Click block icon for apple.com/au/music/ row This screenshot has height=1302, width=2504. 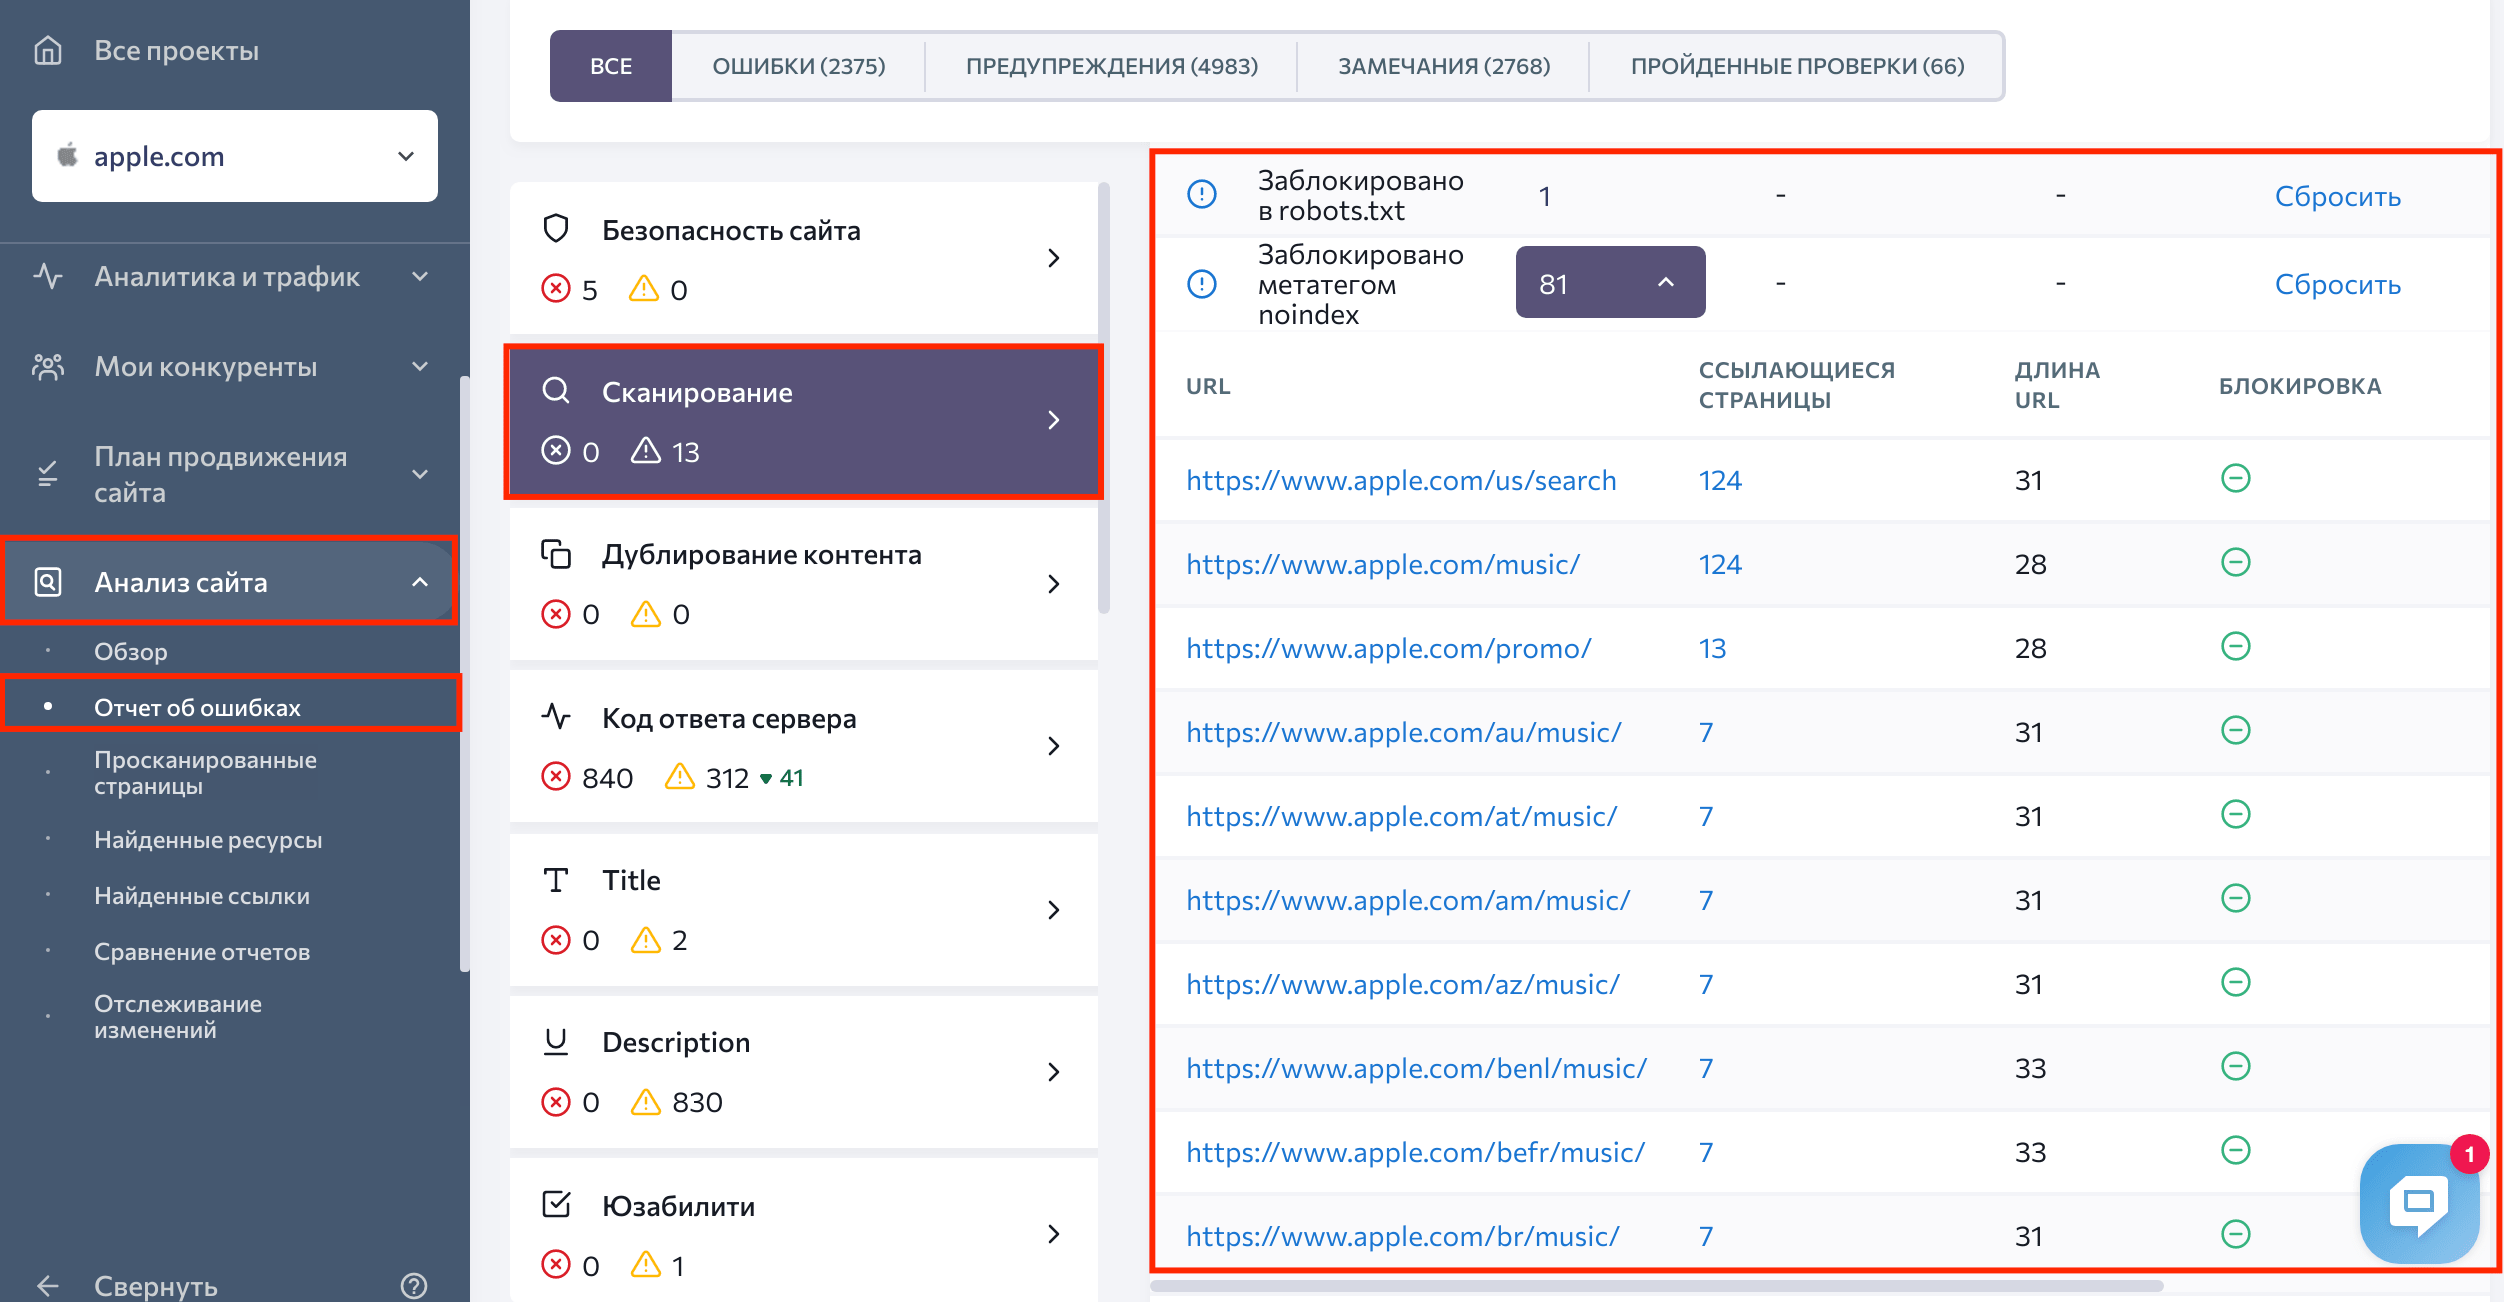tap(2236, 730)
